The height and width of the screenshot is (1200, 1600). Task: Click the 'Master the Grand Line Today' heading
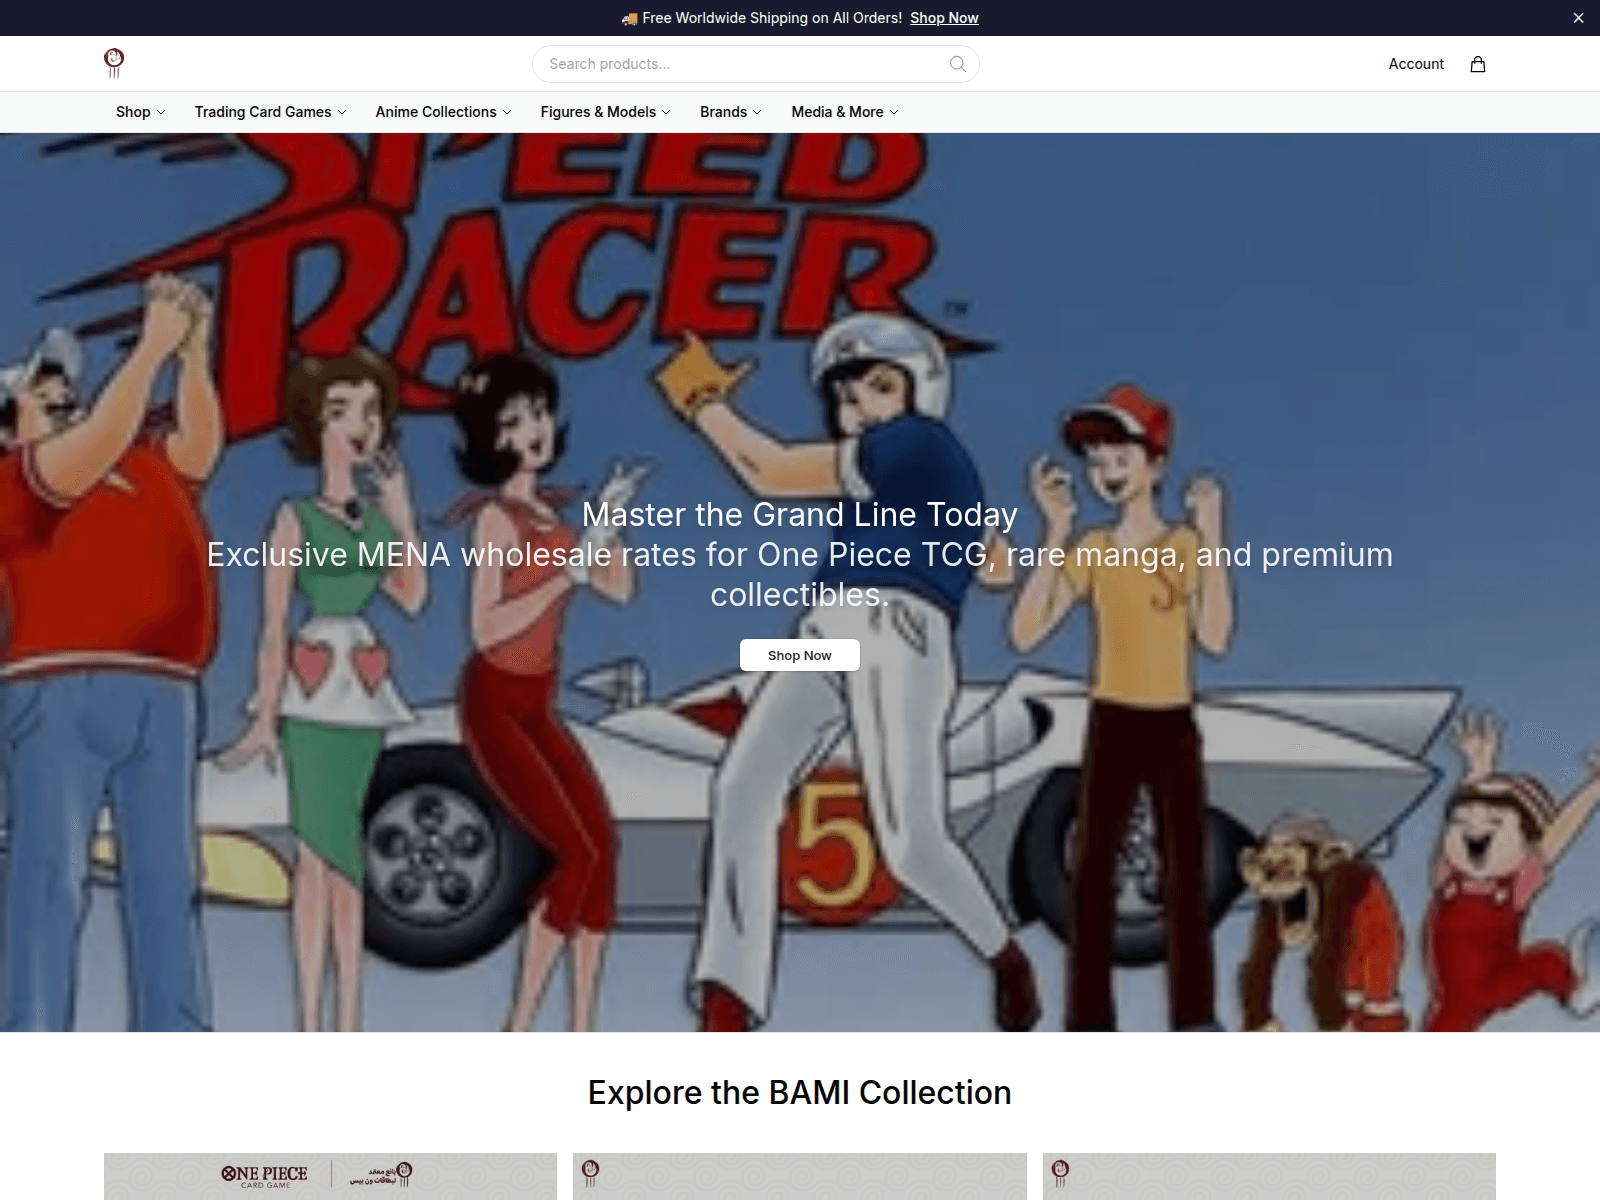pyautogui.click(x=800, y=514)
